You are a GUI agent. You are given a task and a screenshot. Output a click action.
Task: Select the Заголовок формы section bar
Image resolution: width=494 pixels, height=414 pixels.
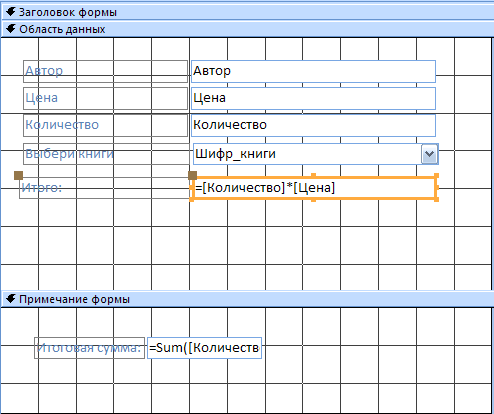pyautogui.click(x=247, y=12)
